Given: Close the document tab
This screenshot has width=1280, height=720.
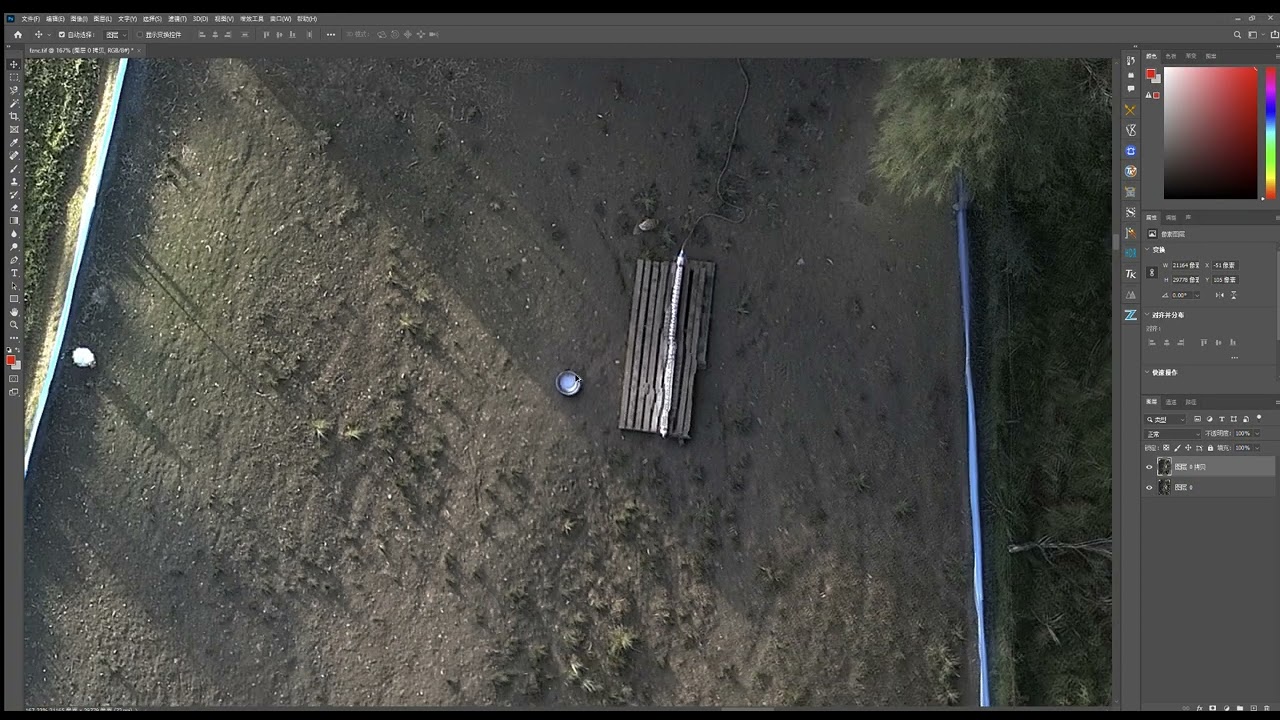Looking at the screenshot, I should tap(139, 51).
